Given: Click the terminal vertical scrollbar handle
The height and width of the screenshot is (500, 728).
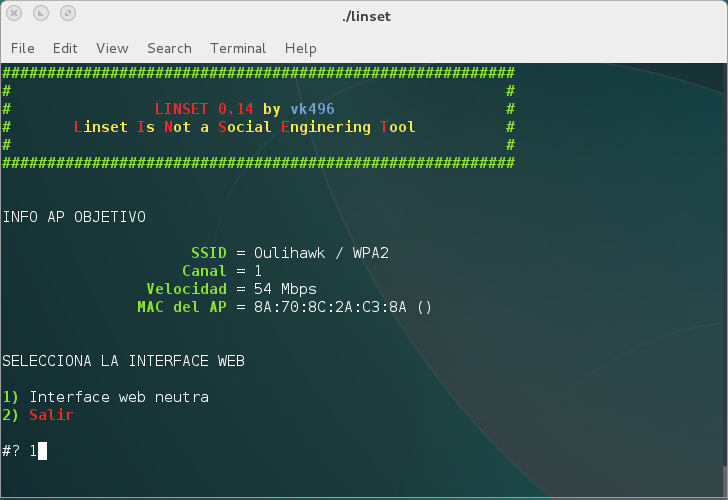Looking at the screenshot, I should [x=725, y=481].
